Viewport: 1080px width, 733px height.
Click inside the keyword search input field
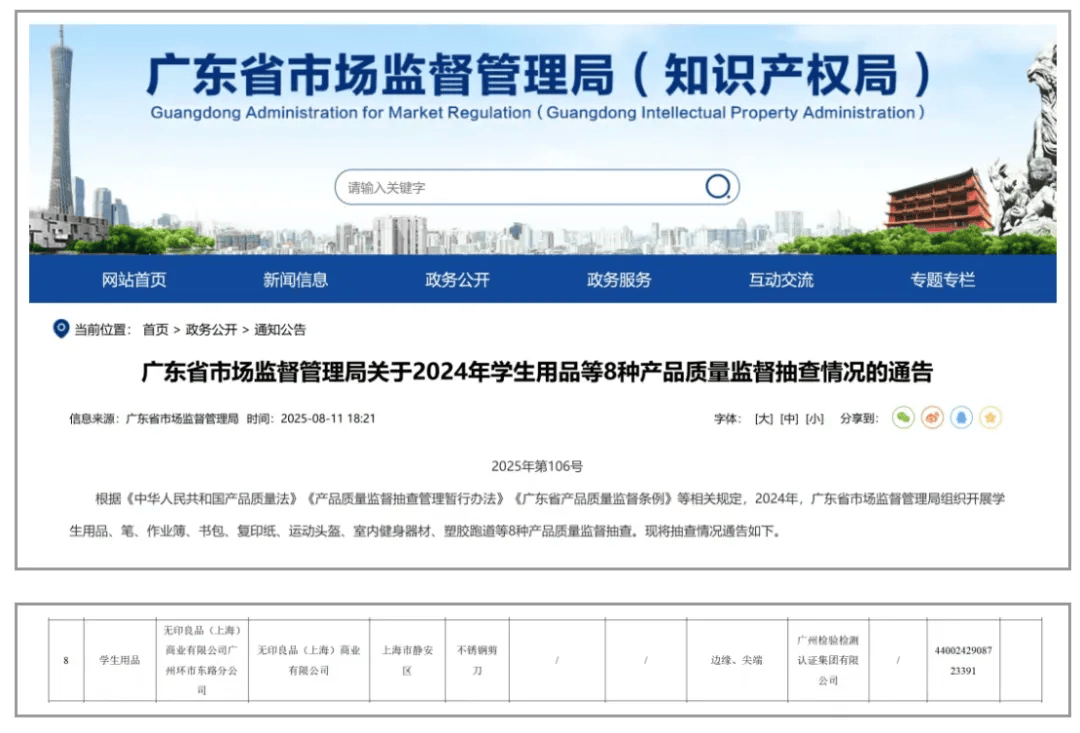pos(500,186)
